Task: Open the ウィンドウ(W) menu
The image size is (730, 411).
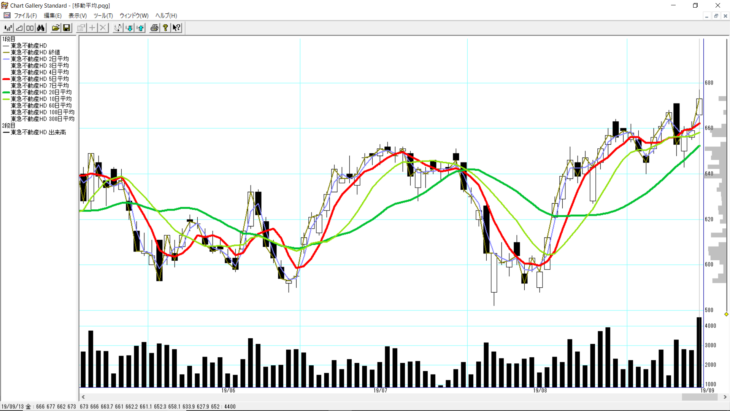Action: tap(133, 16)
